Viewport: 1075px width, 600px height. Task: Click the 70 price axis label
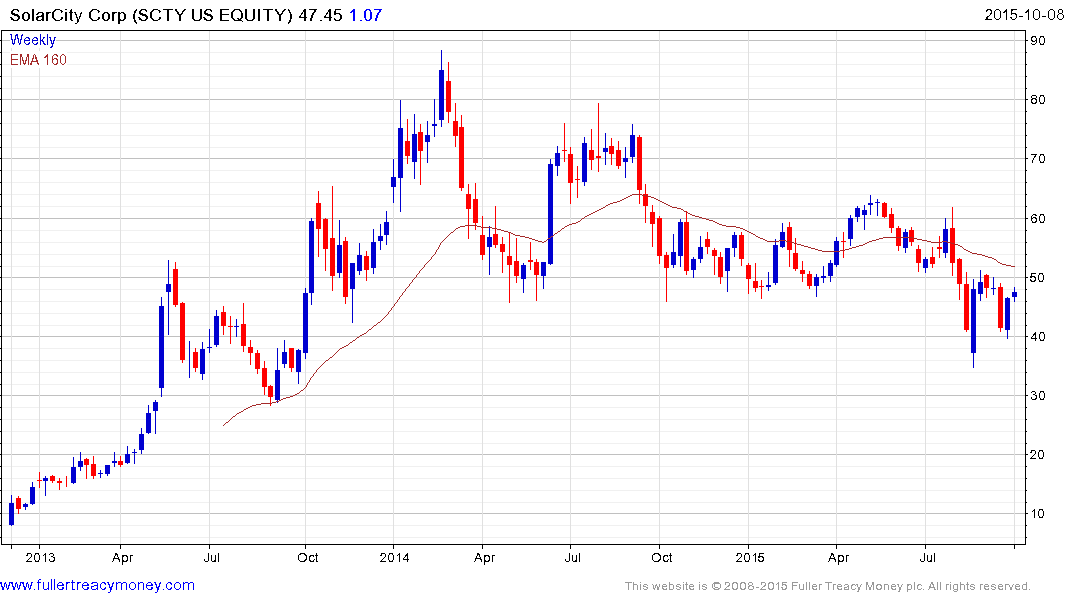1038,159
